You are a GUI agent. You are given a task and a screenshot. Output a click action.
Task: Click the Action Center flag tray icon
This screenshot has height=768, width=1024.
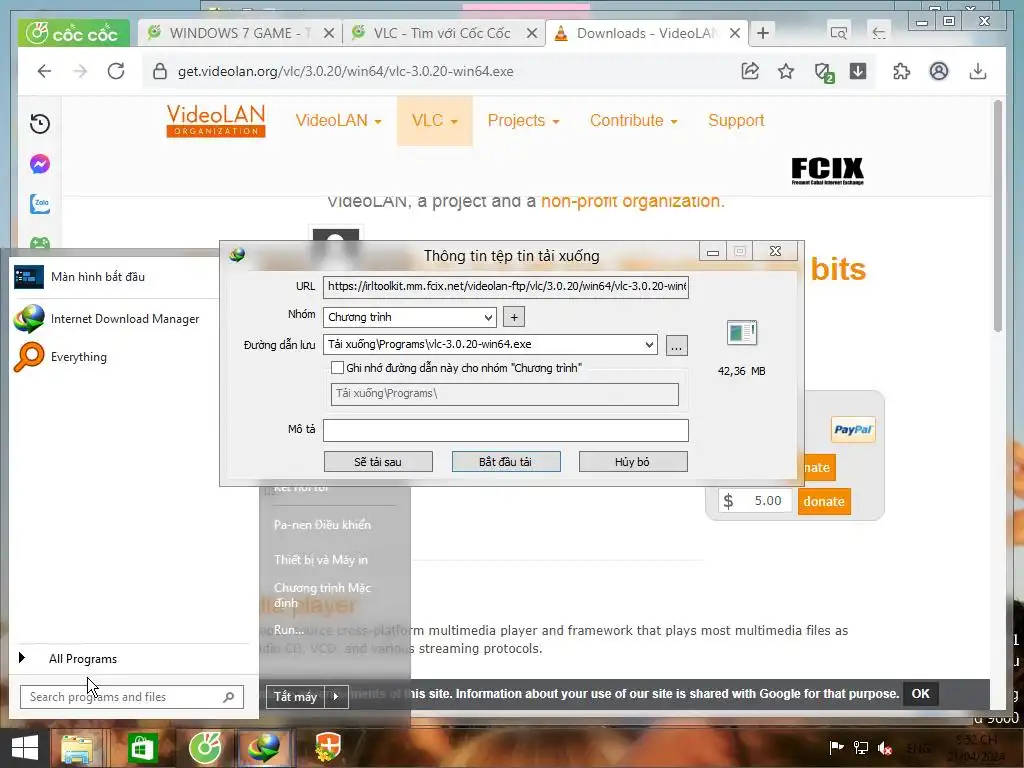click(836, 748)
